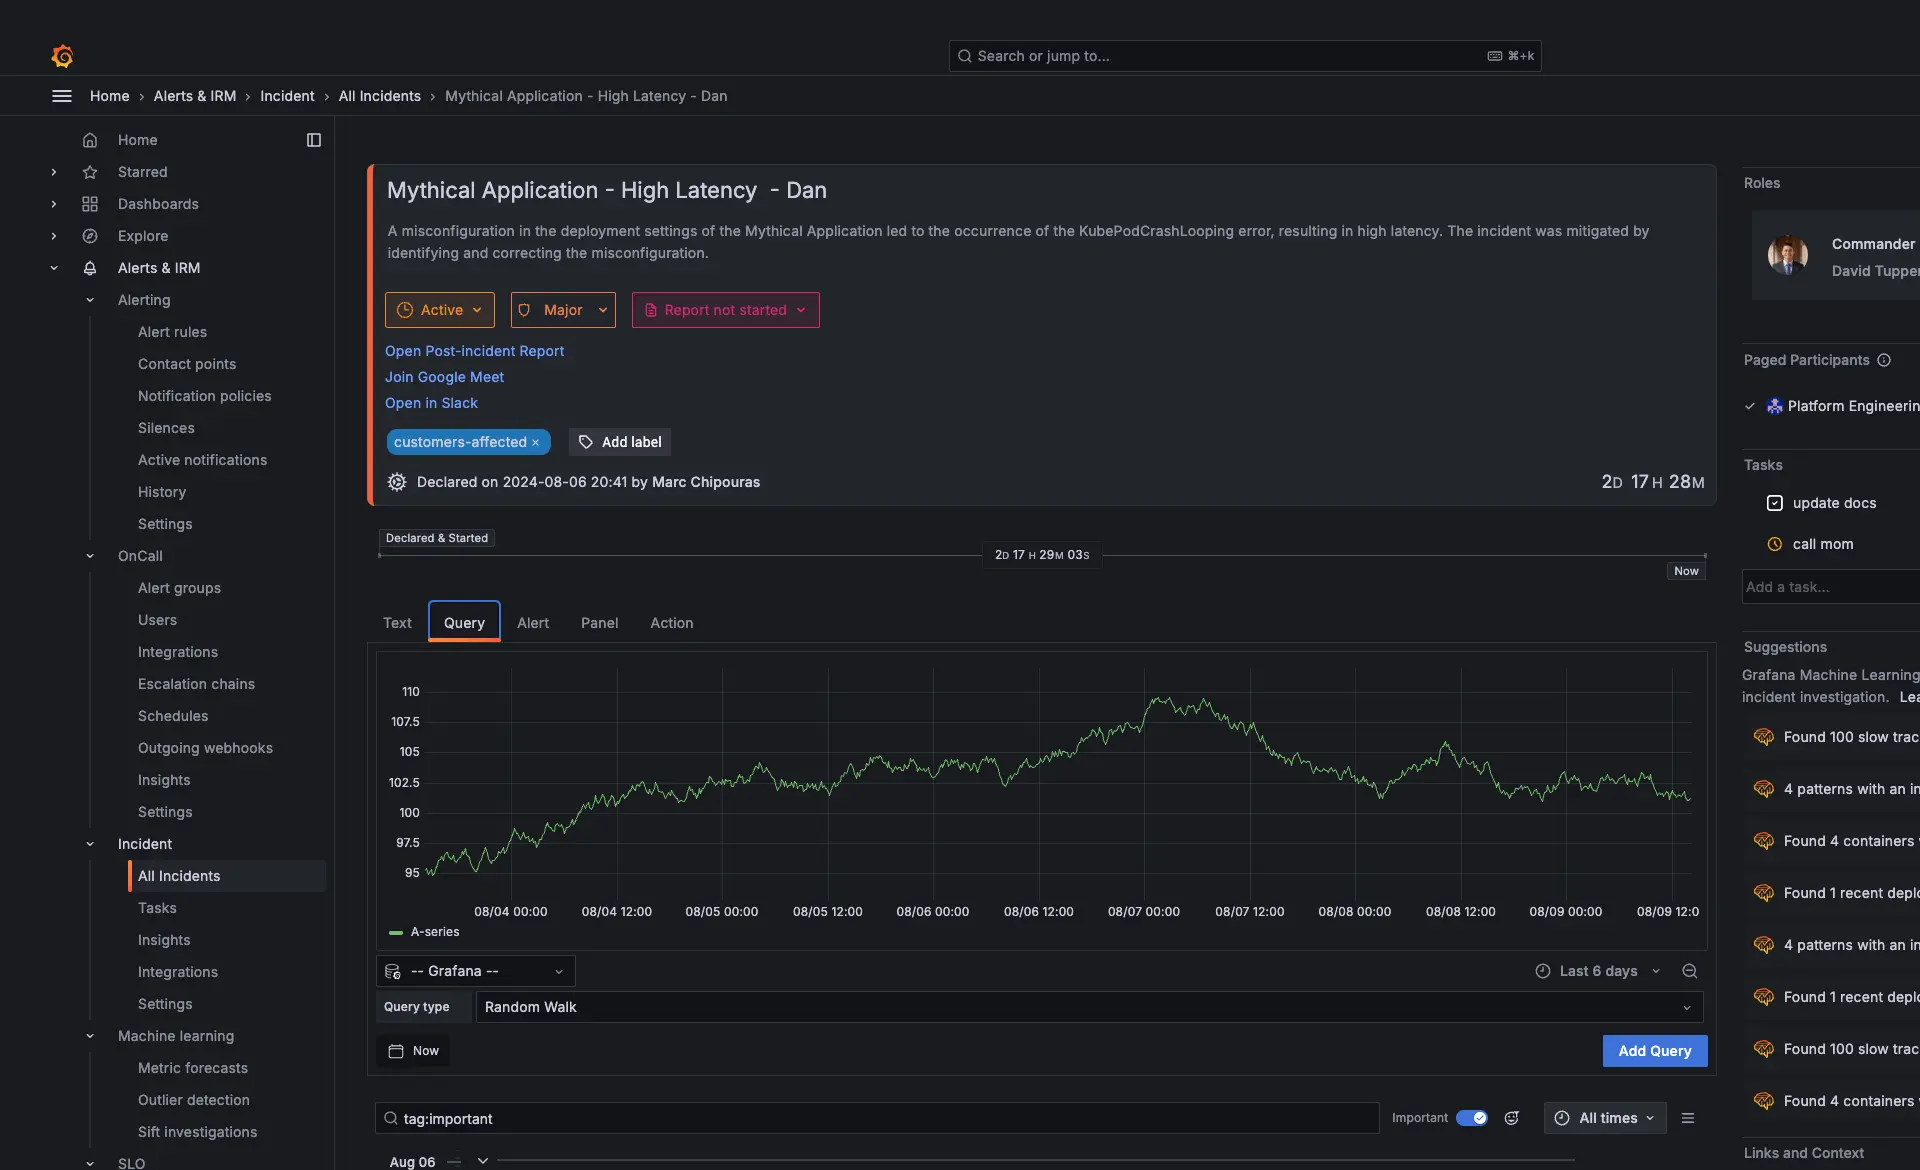Click the Declared & Started timeline marker
Image resolution: width=1920 pixels, height=1170 pixels.
tap(437, 538)
